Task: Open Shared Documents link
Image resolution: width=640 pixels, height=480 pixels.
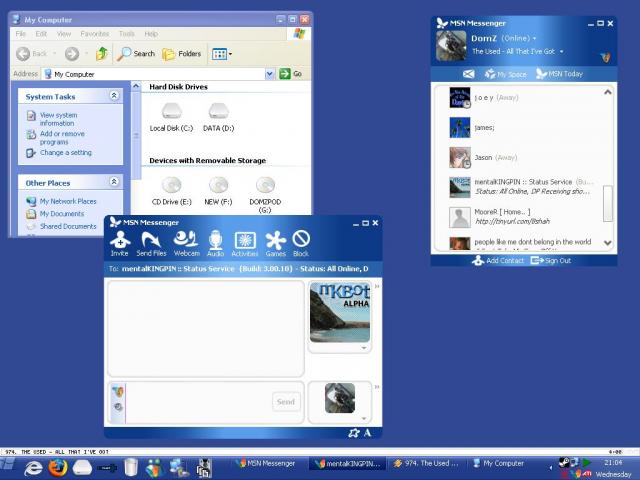Action: click(x=68, y=226)
